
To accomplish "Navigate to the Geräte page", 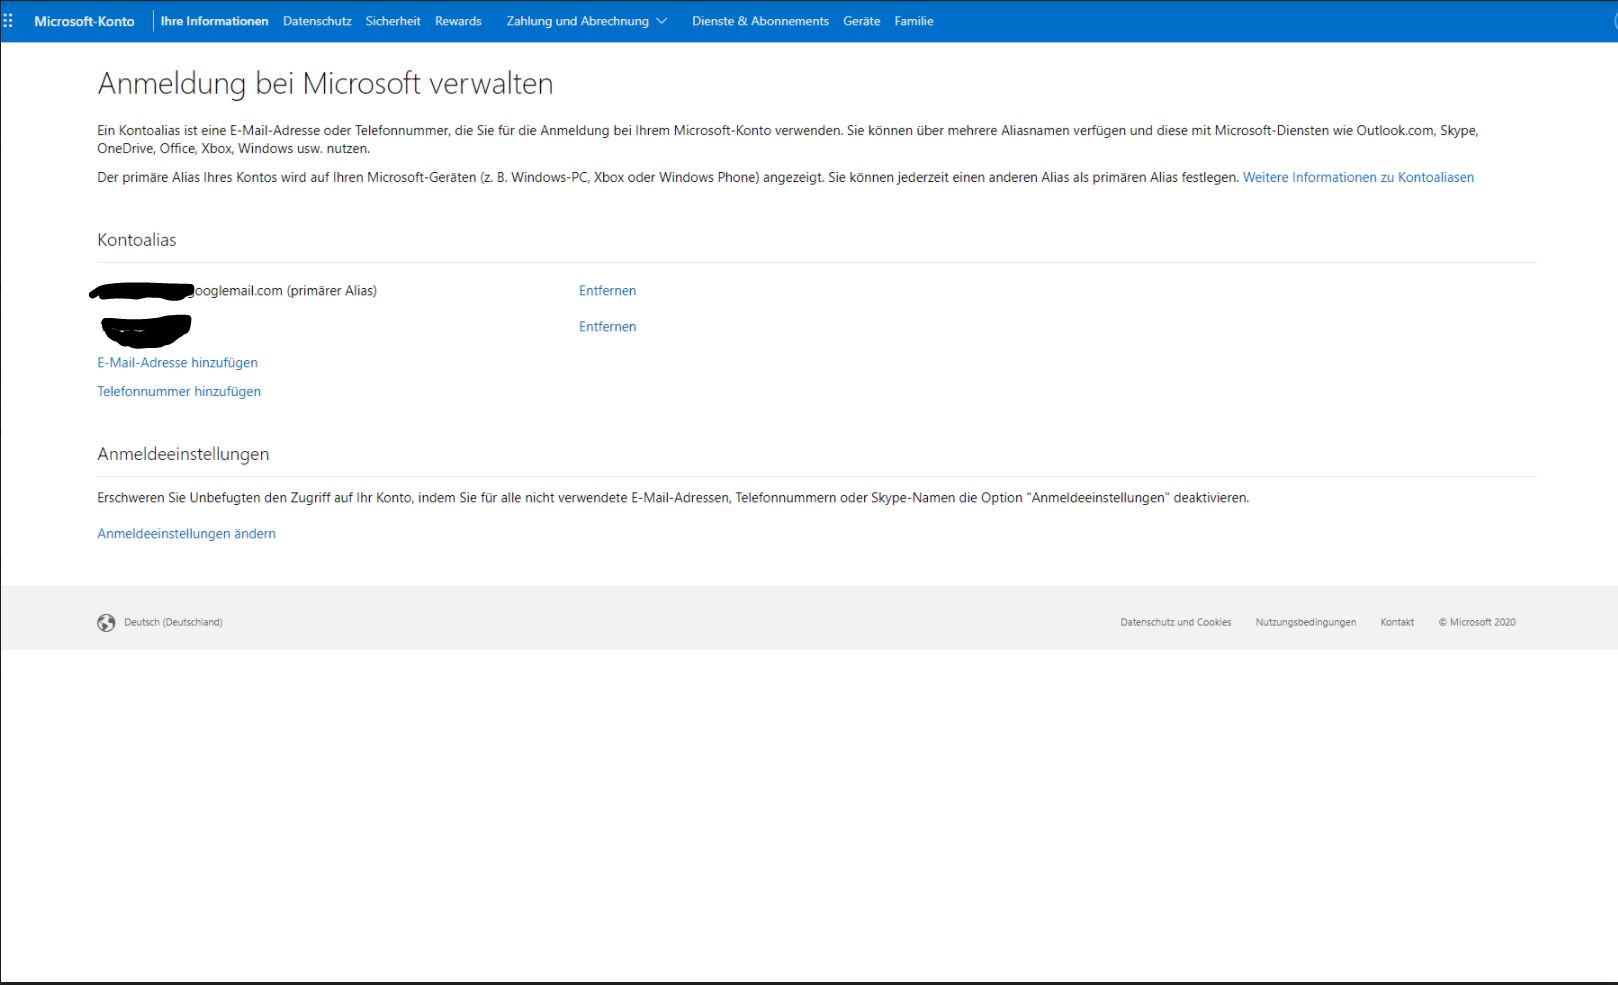I will pyautogui.click(x=861, y=21).
